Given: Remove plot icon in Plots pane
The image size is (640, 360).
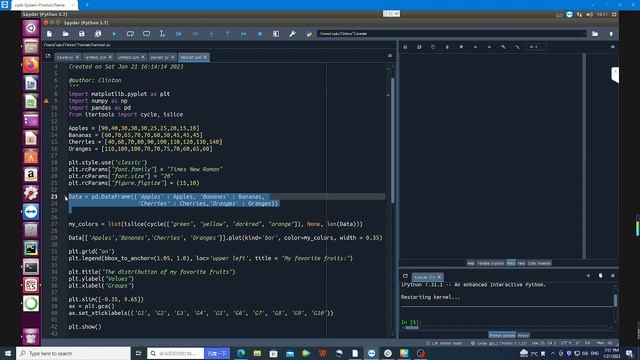Looking at the screenshot, I should [x=447, y=47].
